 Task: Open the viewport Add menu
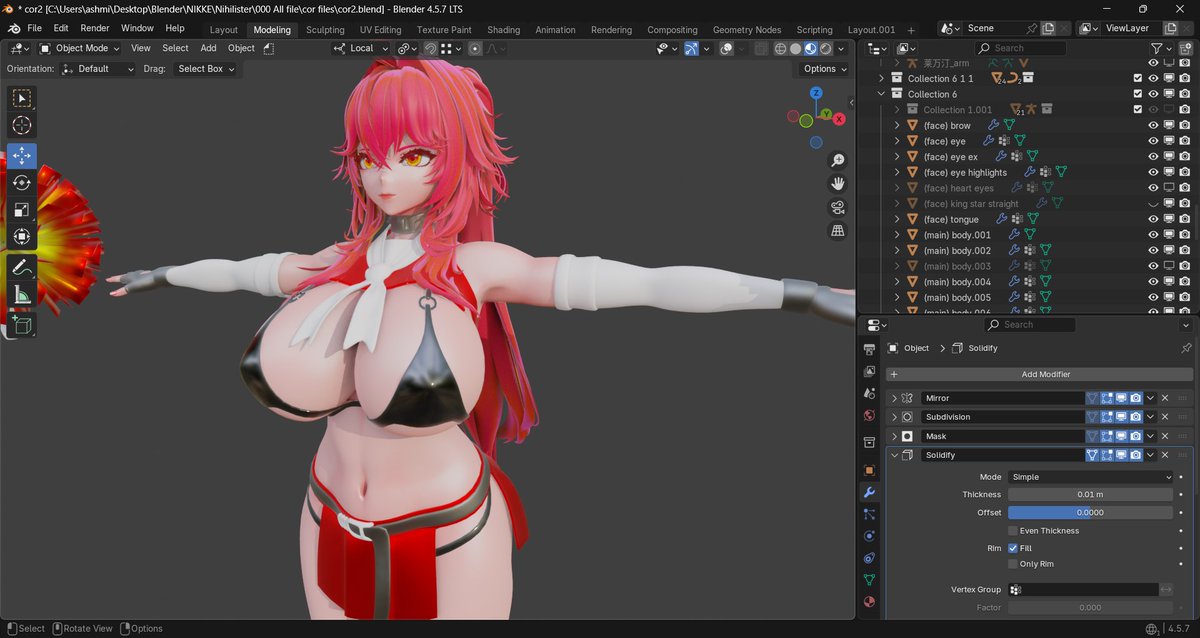coord(208,48)
